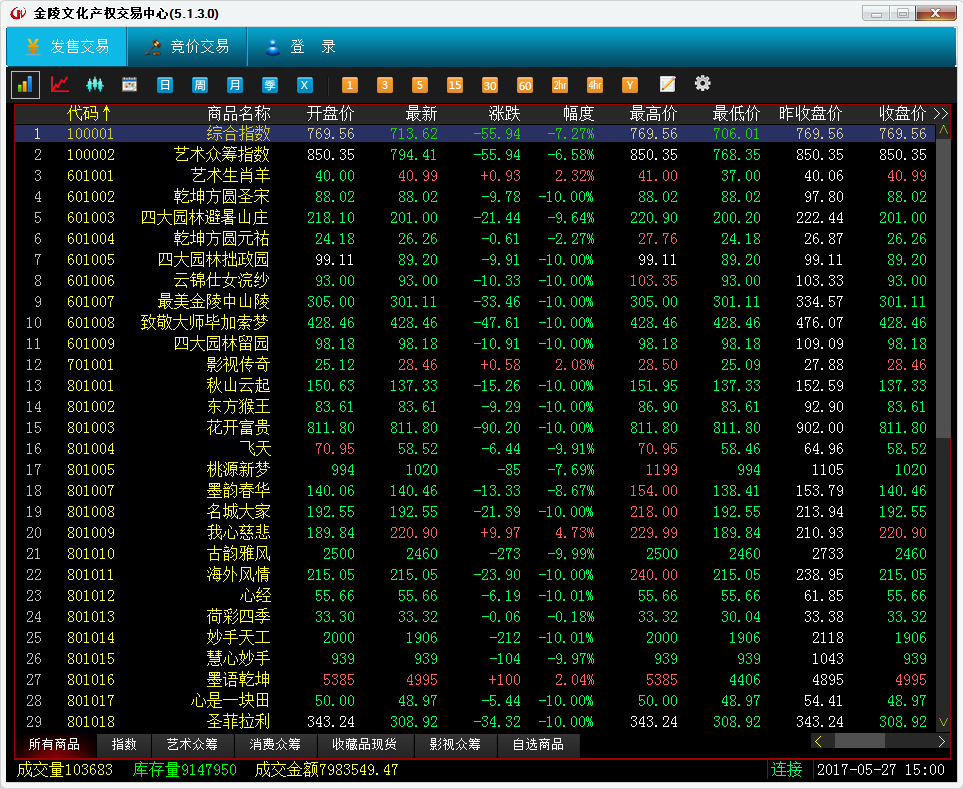This screenshot has height=789, width=963.
Task: Select the 致敬大师毕加索梦 row
Action: (x=475, y=323)
